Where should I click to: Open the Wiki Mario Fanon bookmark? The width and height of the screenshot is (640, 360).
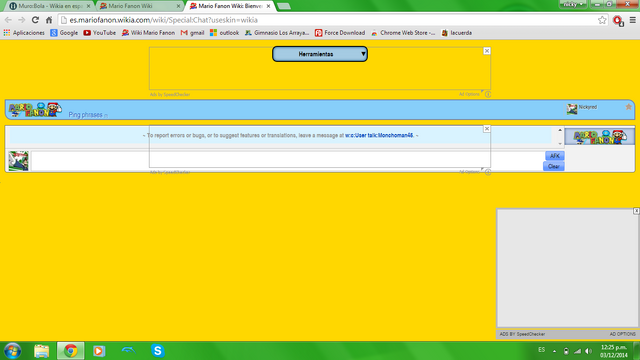coord(148,33)
